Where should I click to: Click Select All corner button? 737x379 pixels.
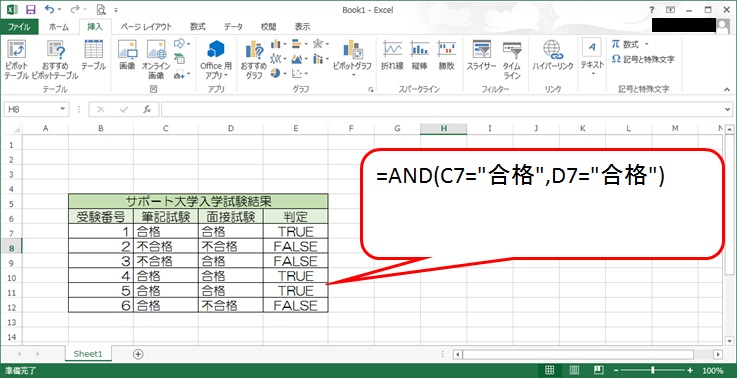click(11, 128)
